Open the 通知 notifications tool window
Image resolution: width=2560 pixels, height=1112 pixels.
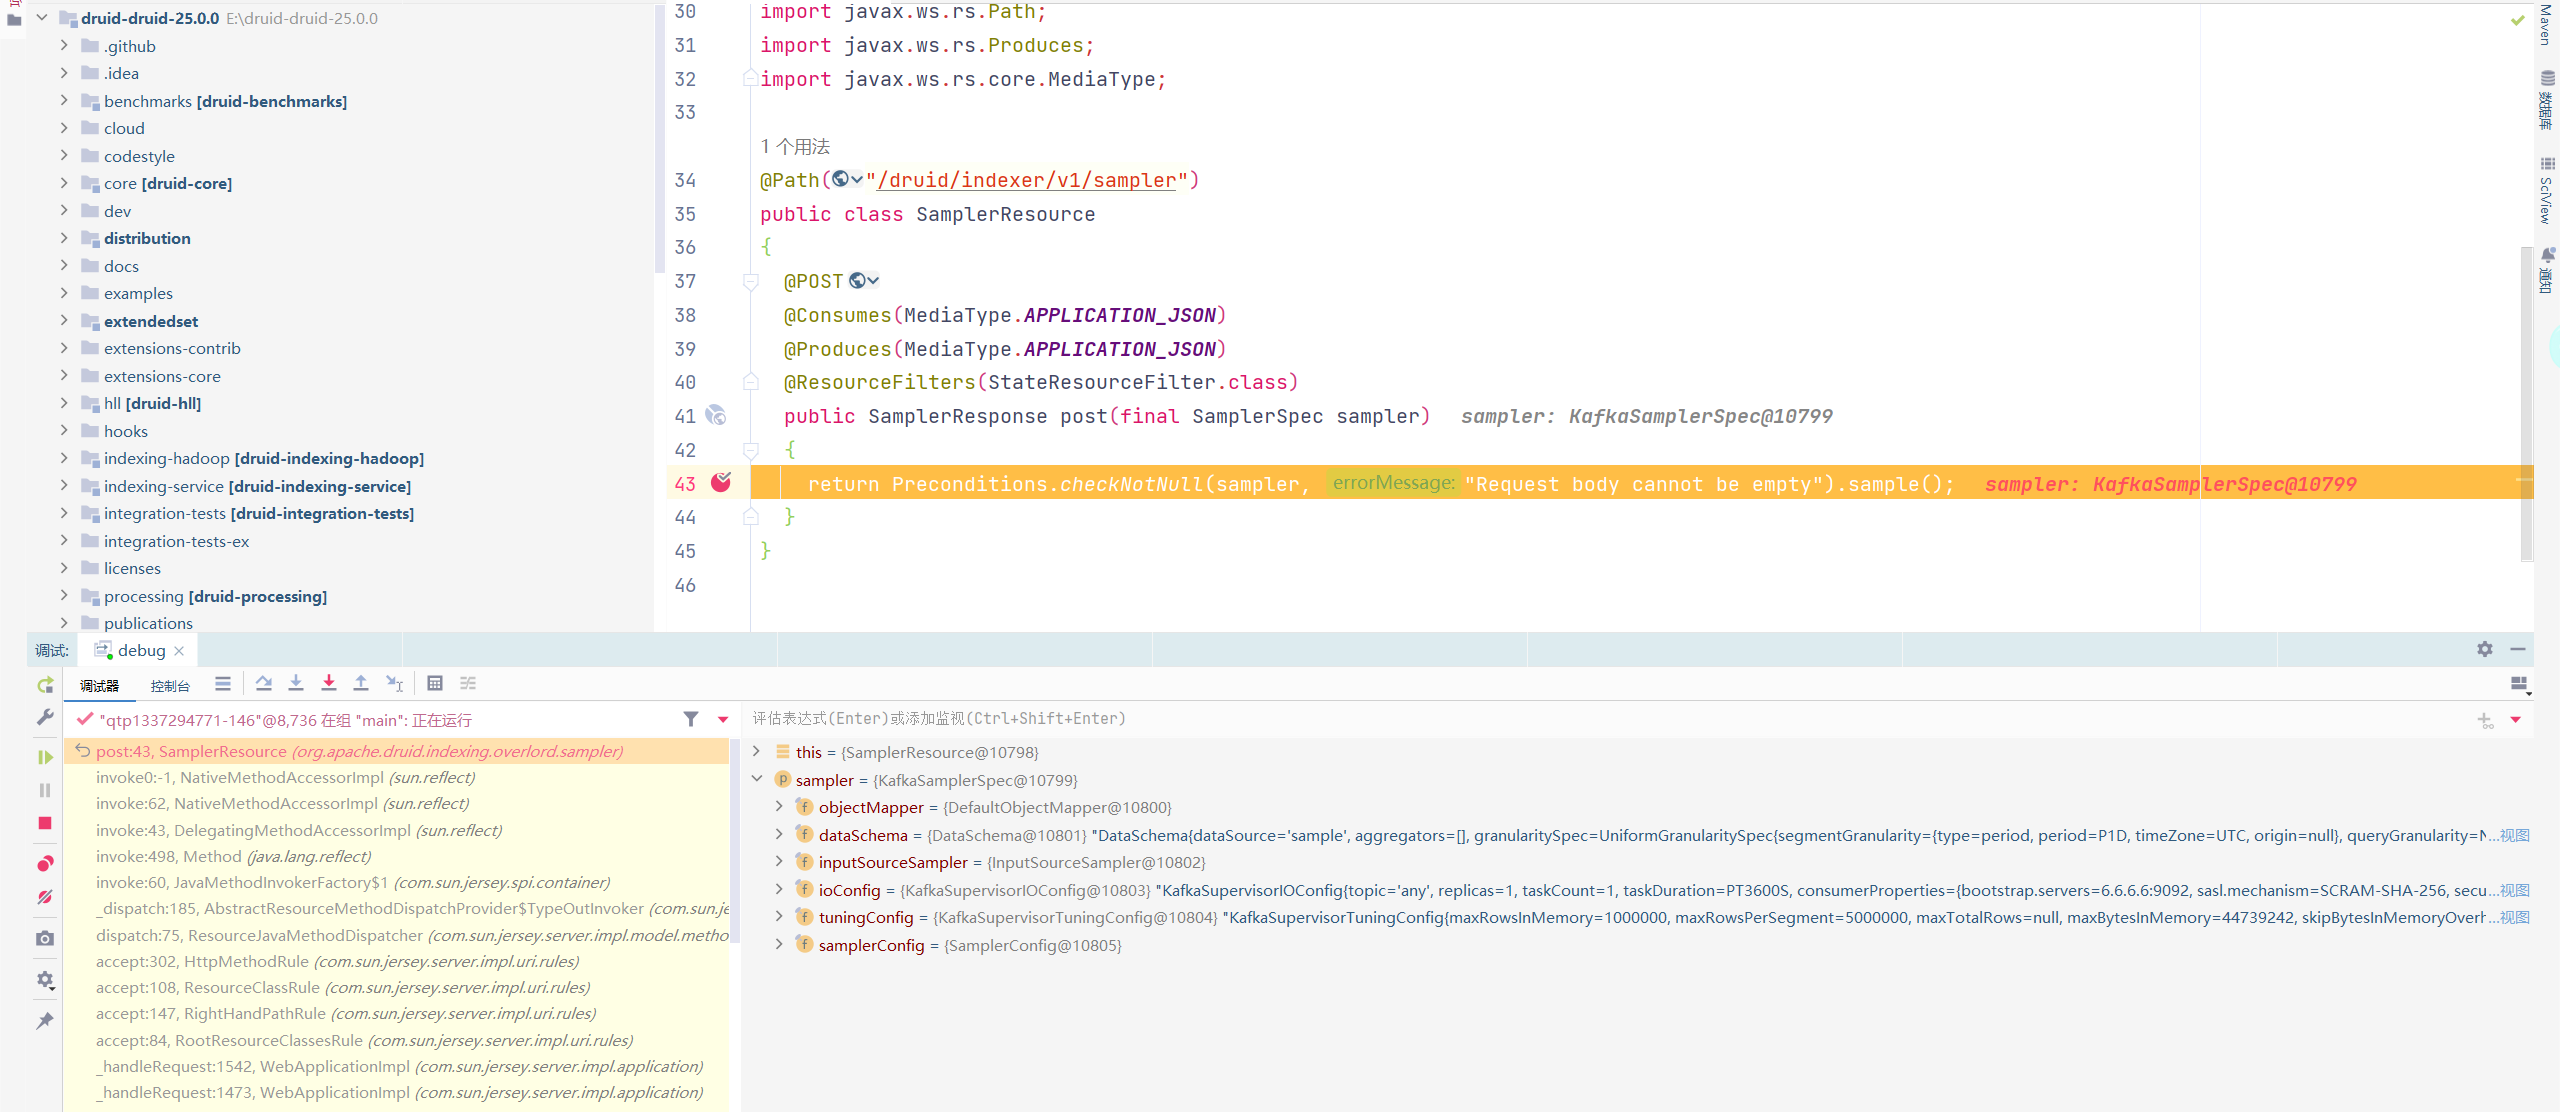[2547, 270]
